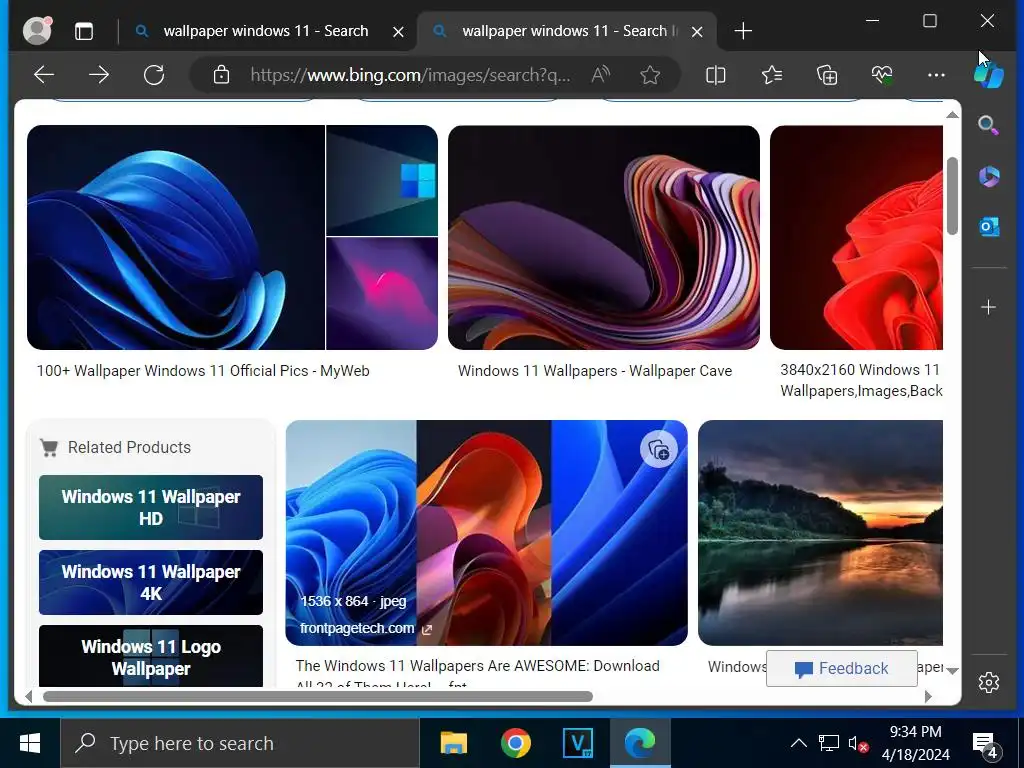Open split screen view
The height and width of the screenshot is (768, 1024).
tap(716, 75)
